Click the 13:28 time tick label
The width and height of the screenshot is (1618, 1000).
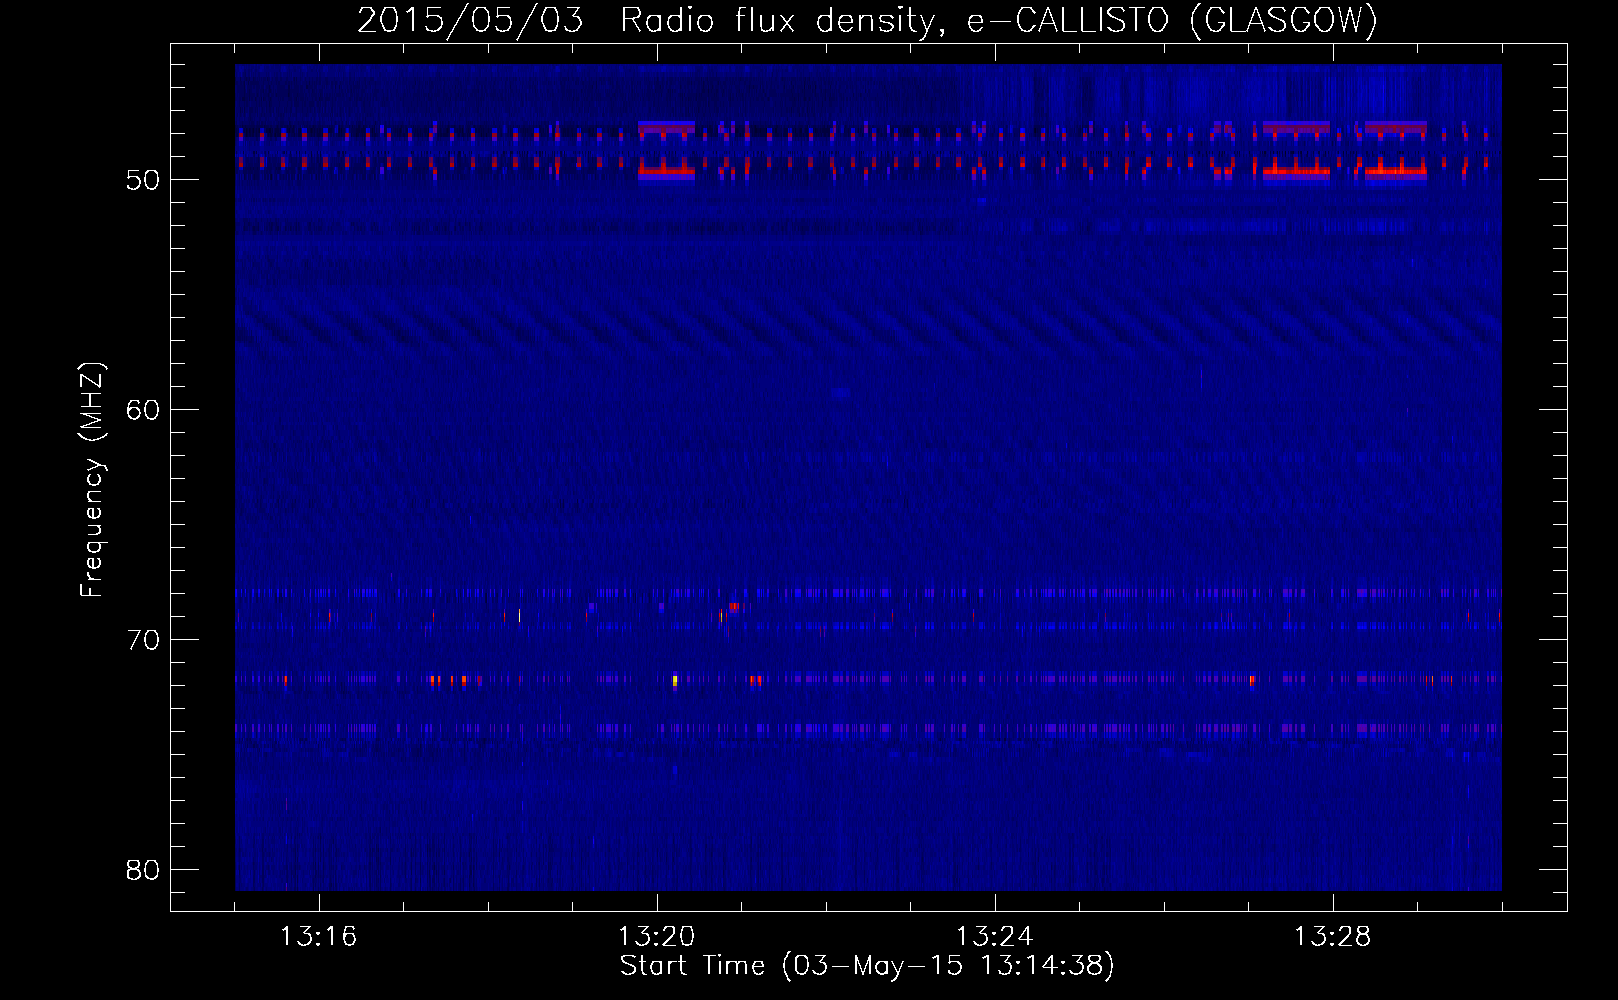pos(1332,937)
